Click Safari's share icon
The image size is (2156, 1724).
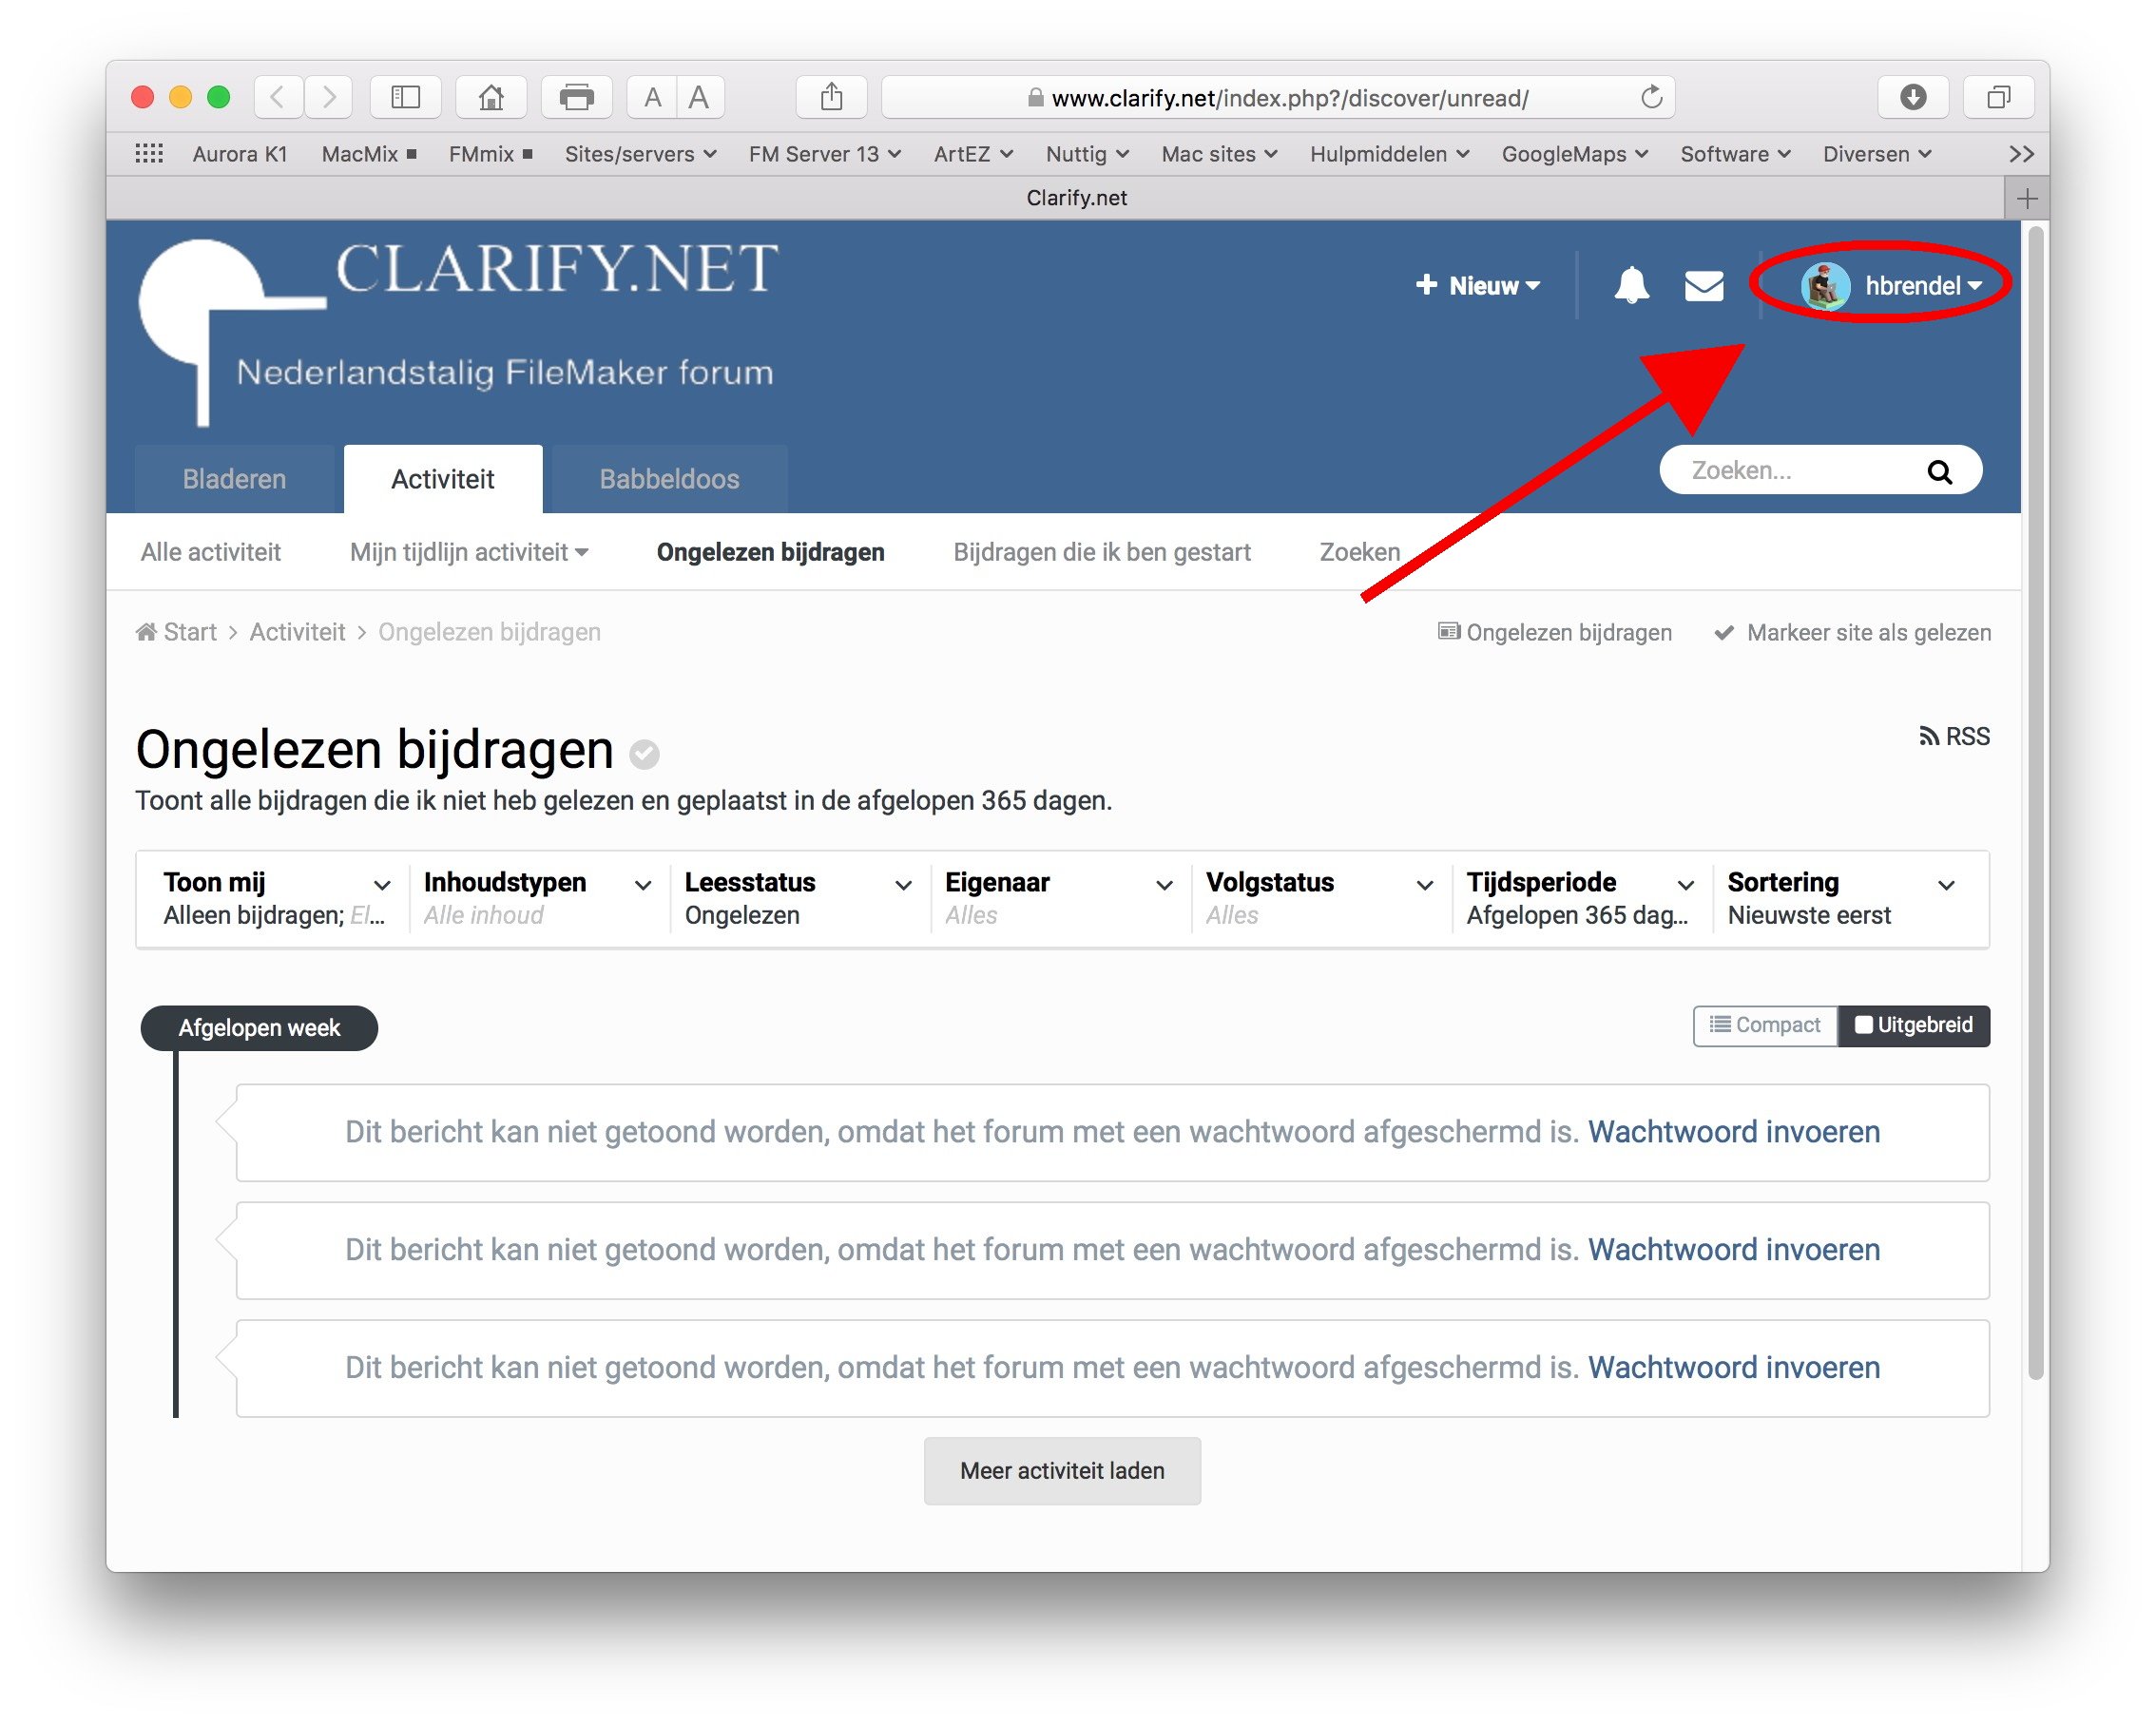831,97
